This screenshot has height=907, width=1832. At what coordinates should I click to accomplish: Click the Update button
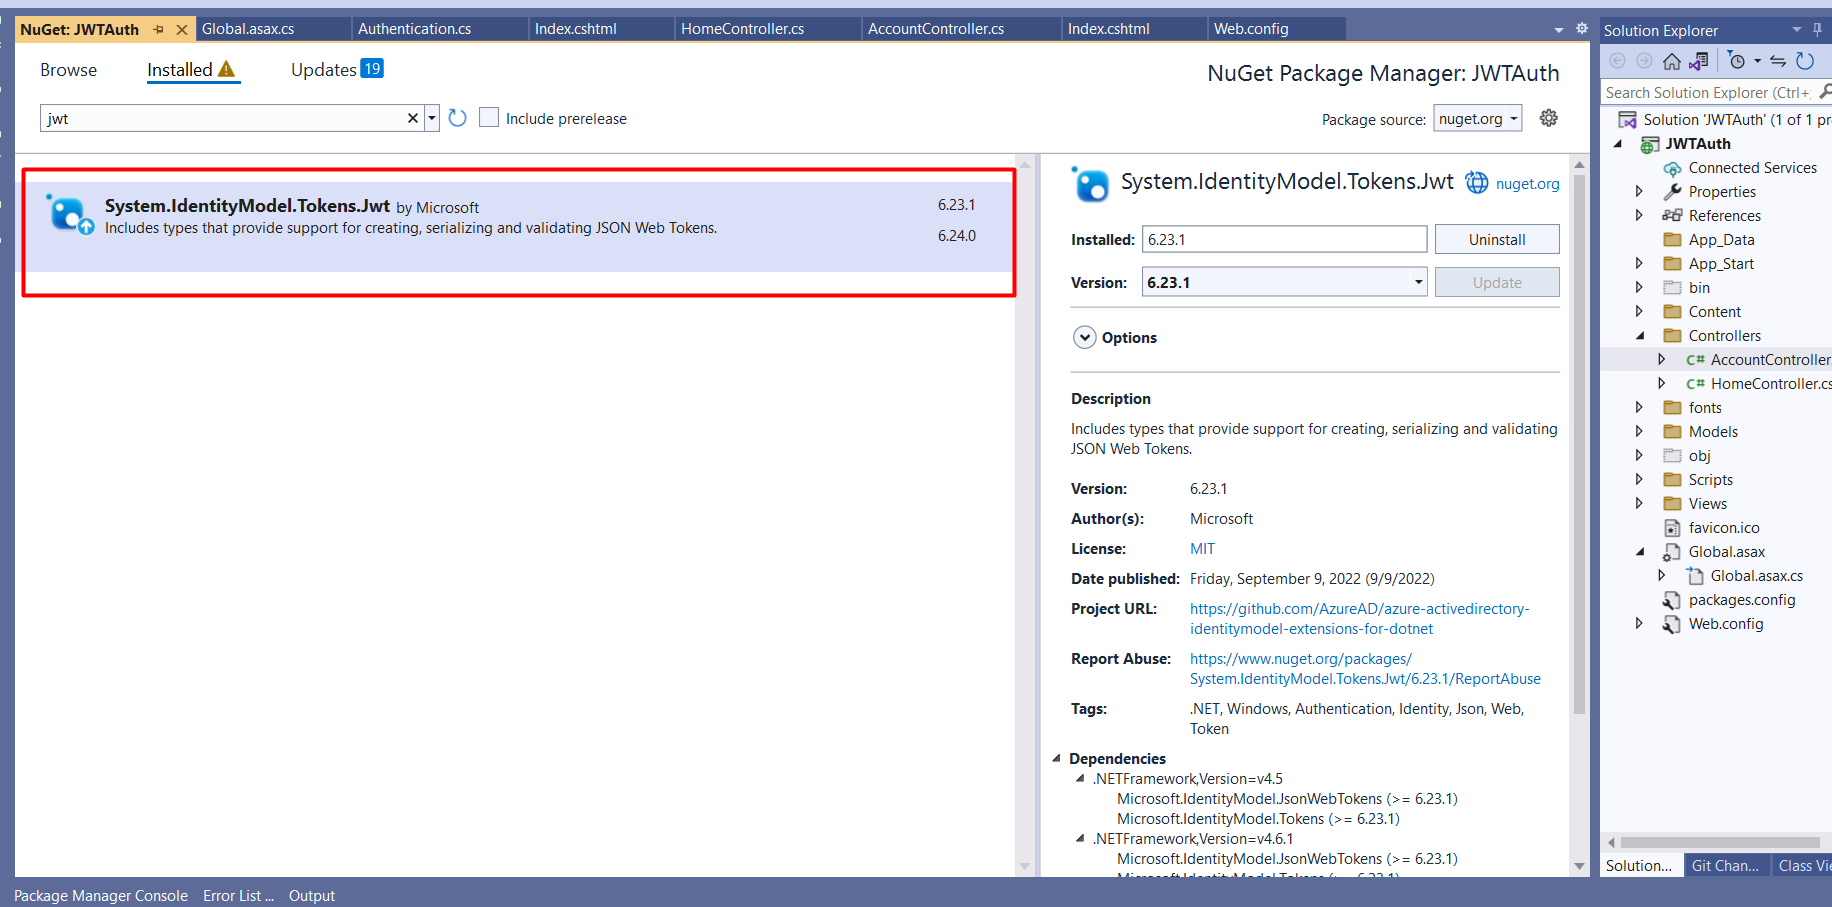pos(1497,283)
